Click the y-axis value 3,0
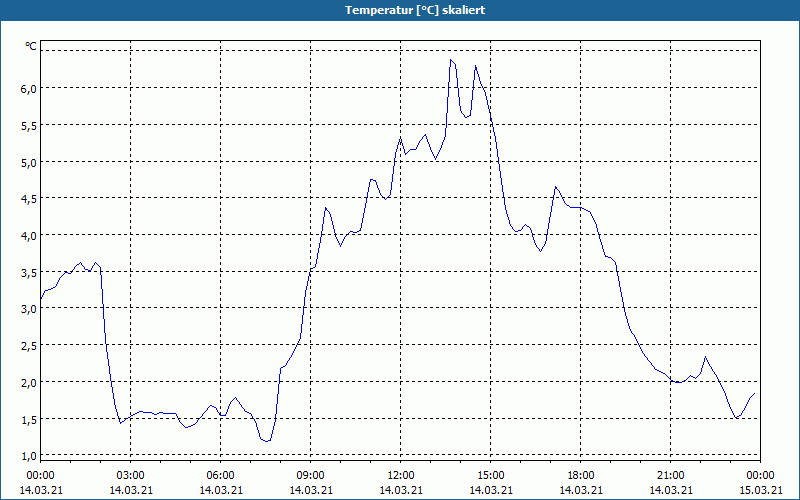 (x=29, y=309)
